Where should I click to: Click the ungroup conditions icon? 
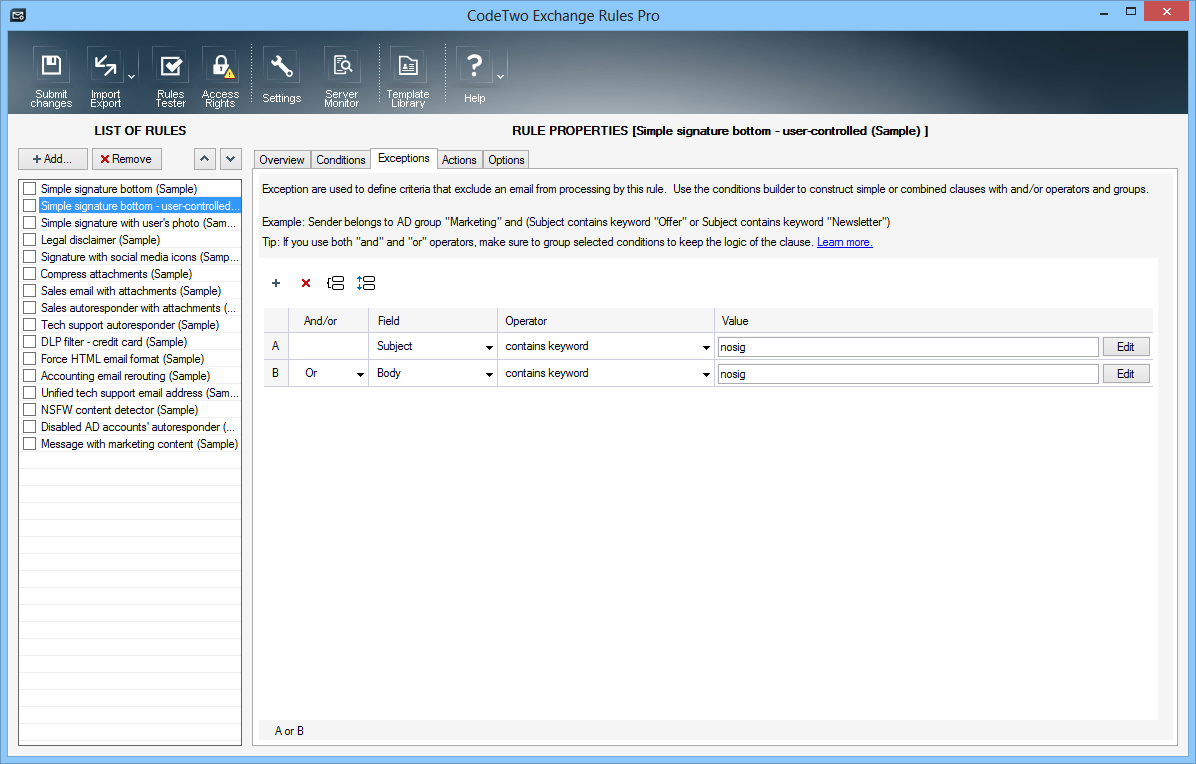click(x=366, y=283)
